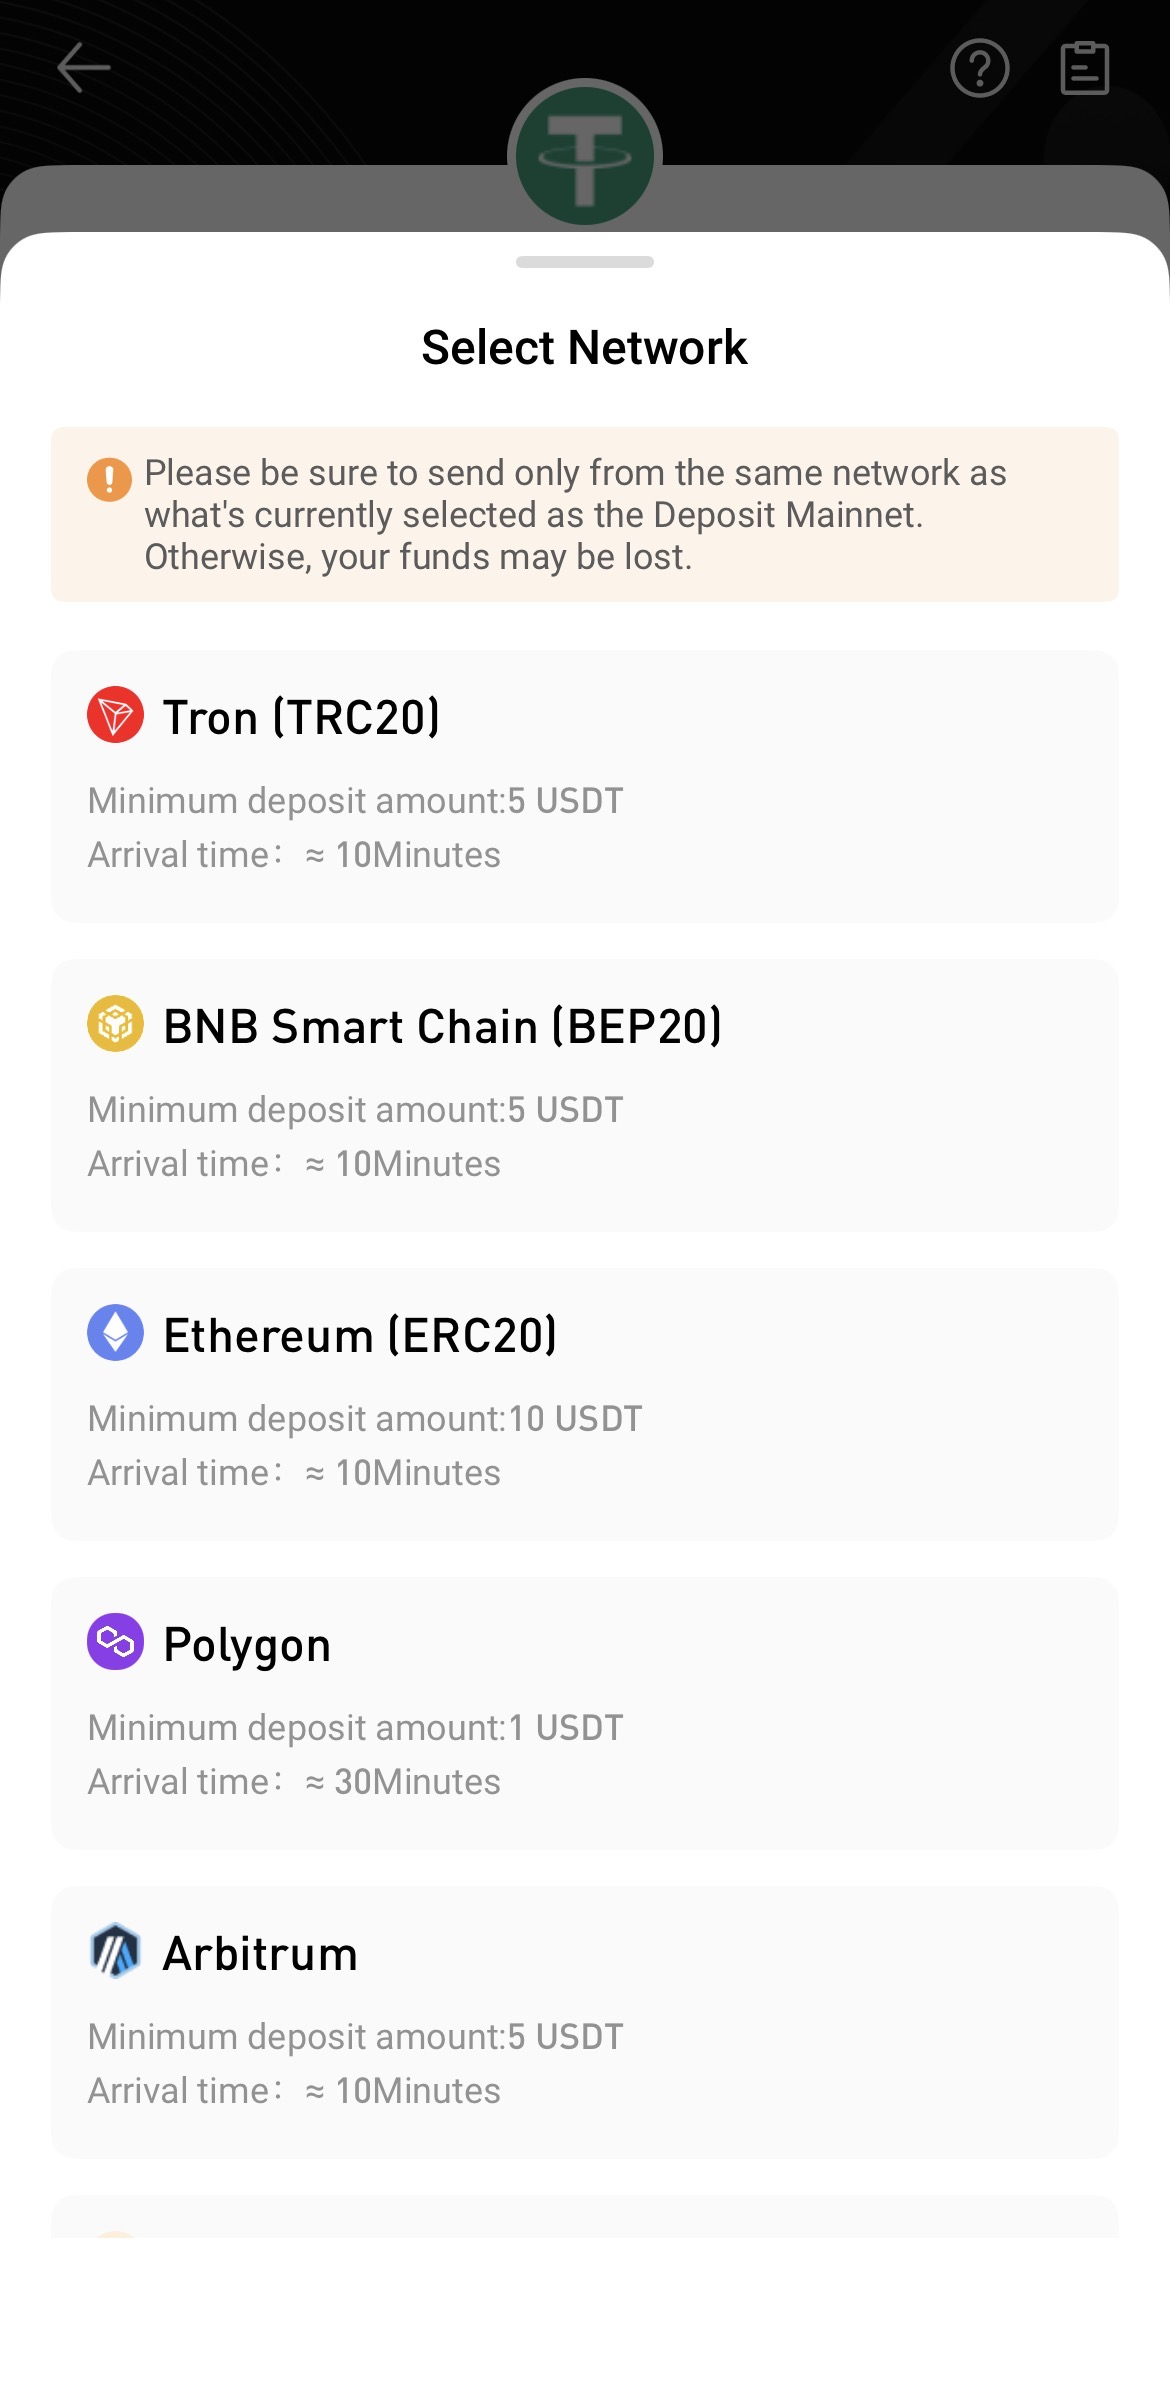Tap the back arrow icon
1170x2391 pixels.
tap(84, 68)
